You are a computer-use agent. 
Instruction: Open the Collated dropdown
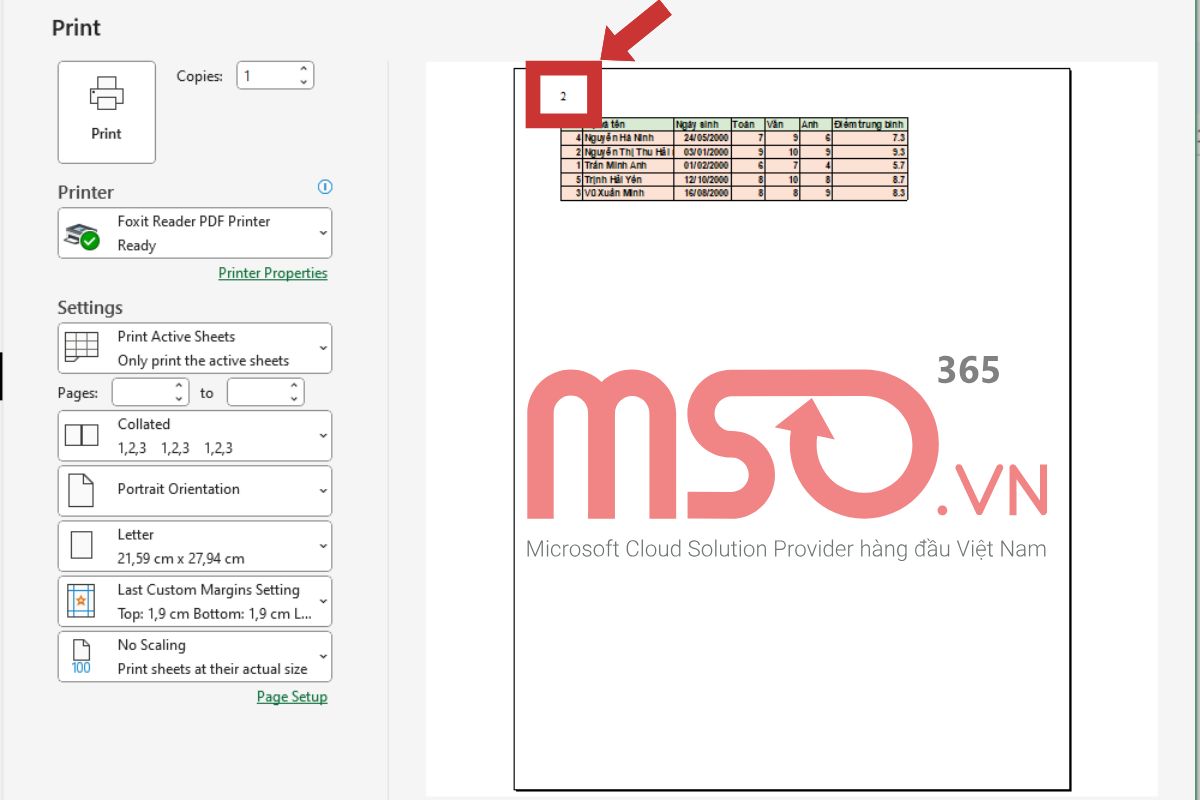click(195, 436)
